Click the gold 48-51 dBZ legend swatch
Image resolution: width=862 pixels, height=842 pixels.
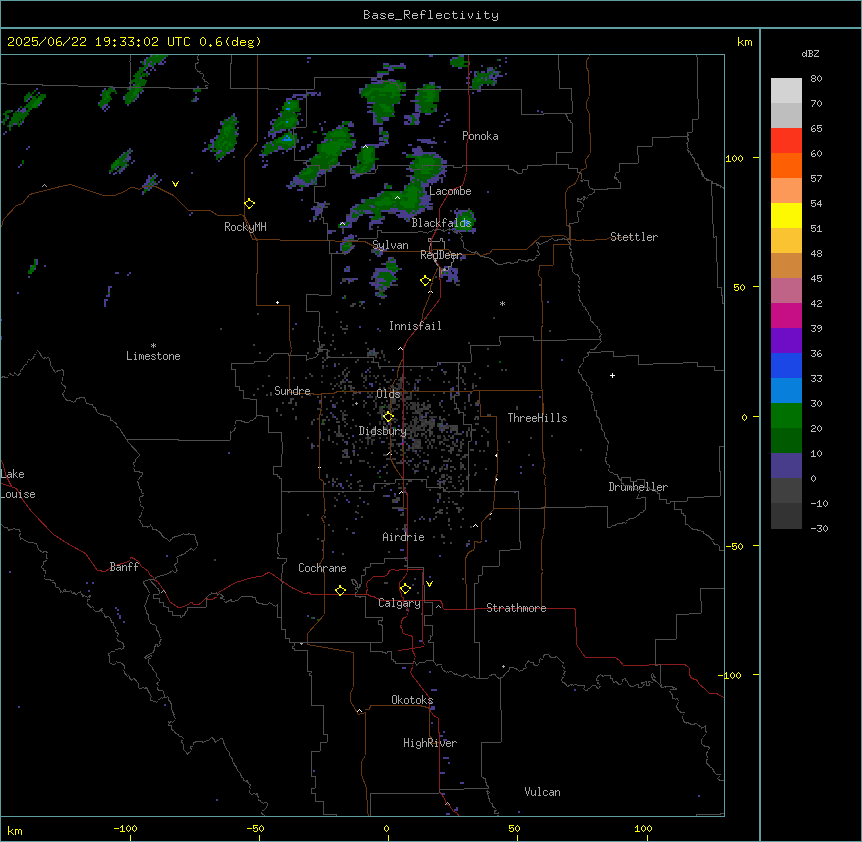(x=786, y=241)
